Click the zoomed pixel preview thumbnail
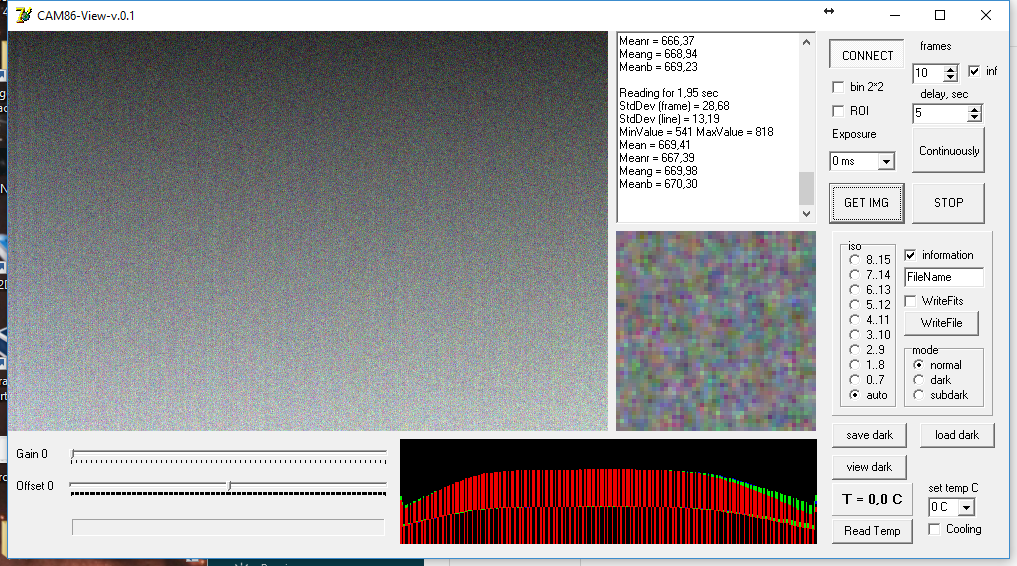The width and height of the screenshot is (1017, 566). (x=715, y=331)
